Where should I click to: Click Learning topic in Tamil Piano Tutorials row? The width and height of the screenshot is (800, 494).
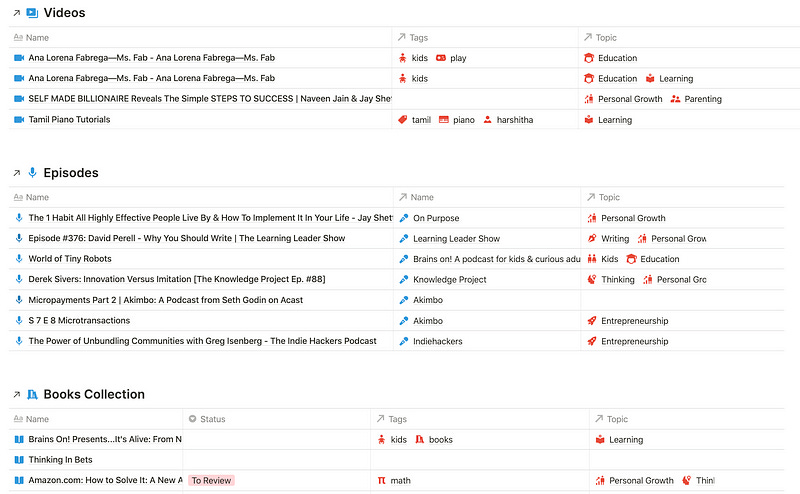(x=615, y=120)
